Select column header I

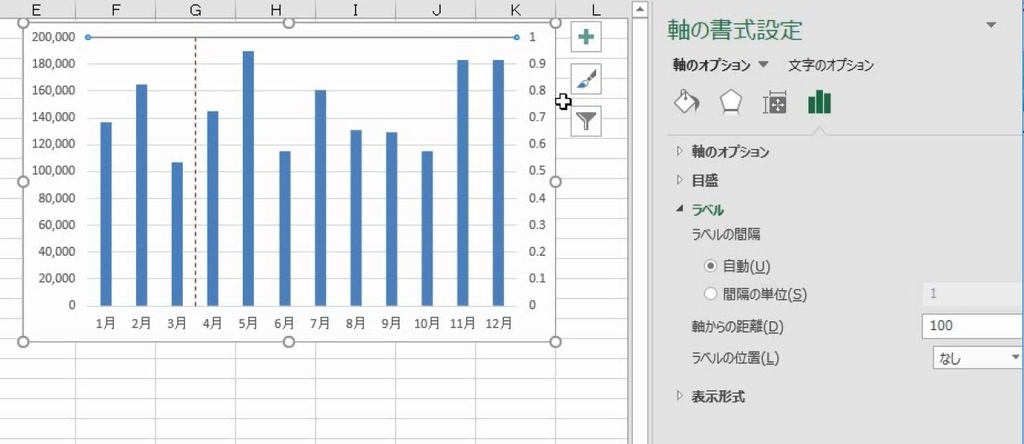tap(355, 9)
